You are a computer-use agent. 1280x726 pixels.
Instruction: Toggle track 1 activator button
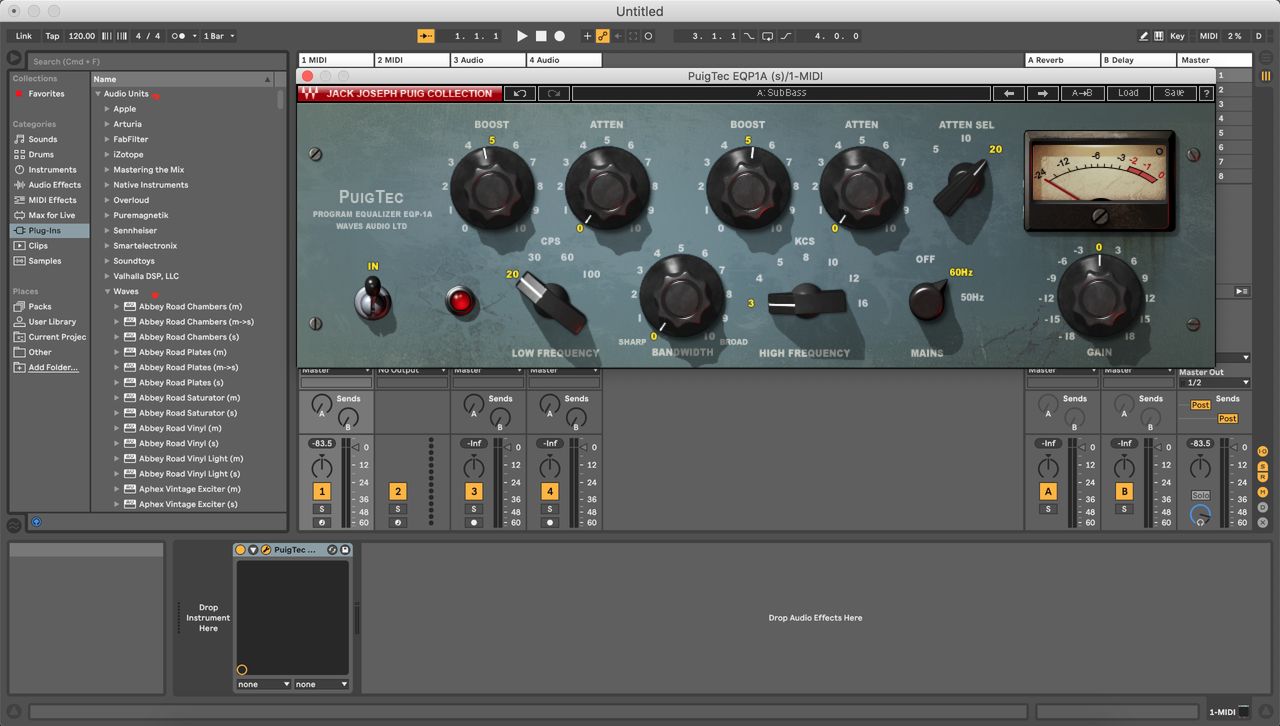click(x=322, y=491)
